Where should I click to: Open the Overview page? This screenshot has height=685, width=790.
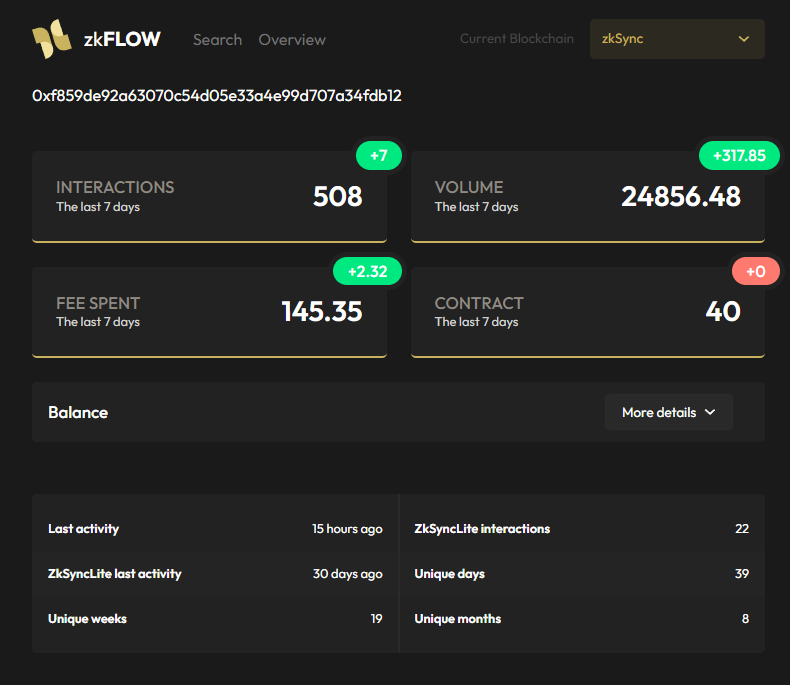[x=292, y=40]
